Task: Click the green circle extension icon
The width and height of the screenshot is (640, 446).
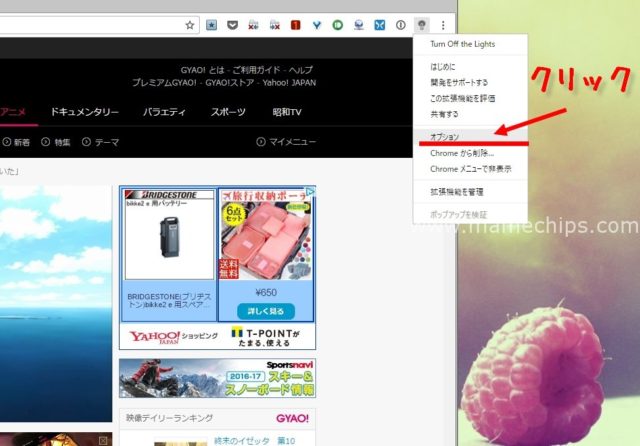Action: [338, 23]
